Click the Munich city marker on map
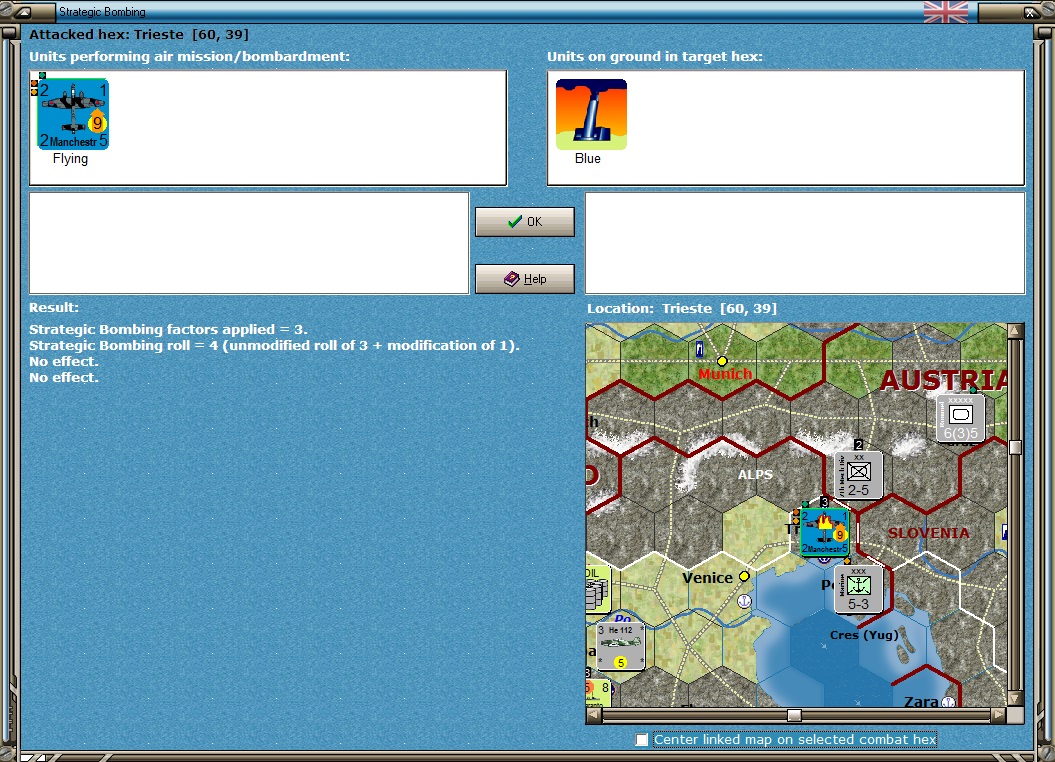1055x762 pixels. pyautogui.click(x=722, y=361)
